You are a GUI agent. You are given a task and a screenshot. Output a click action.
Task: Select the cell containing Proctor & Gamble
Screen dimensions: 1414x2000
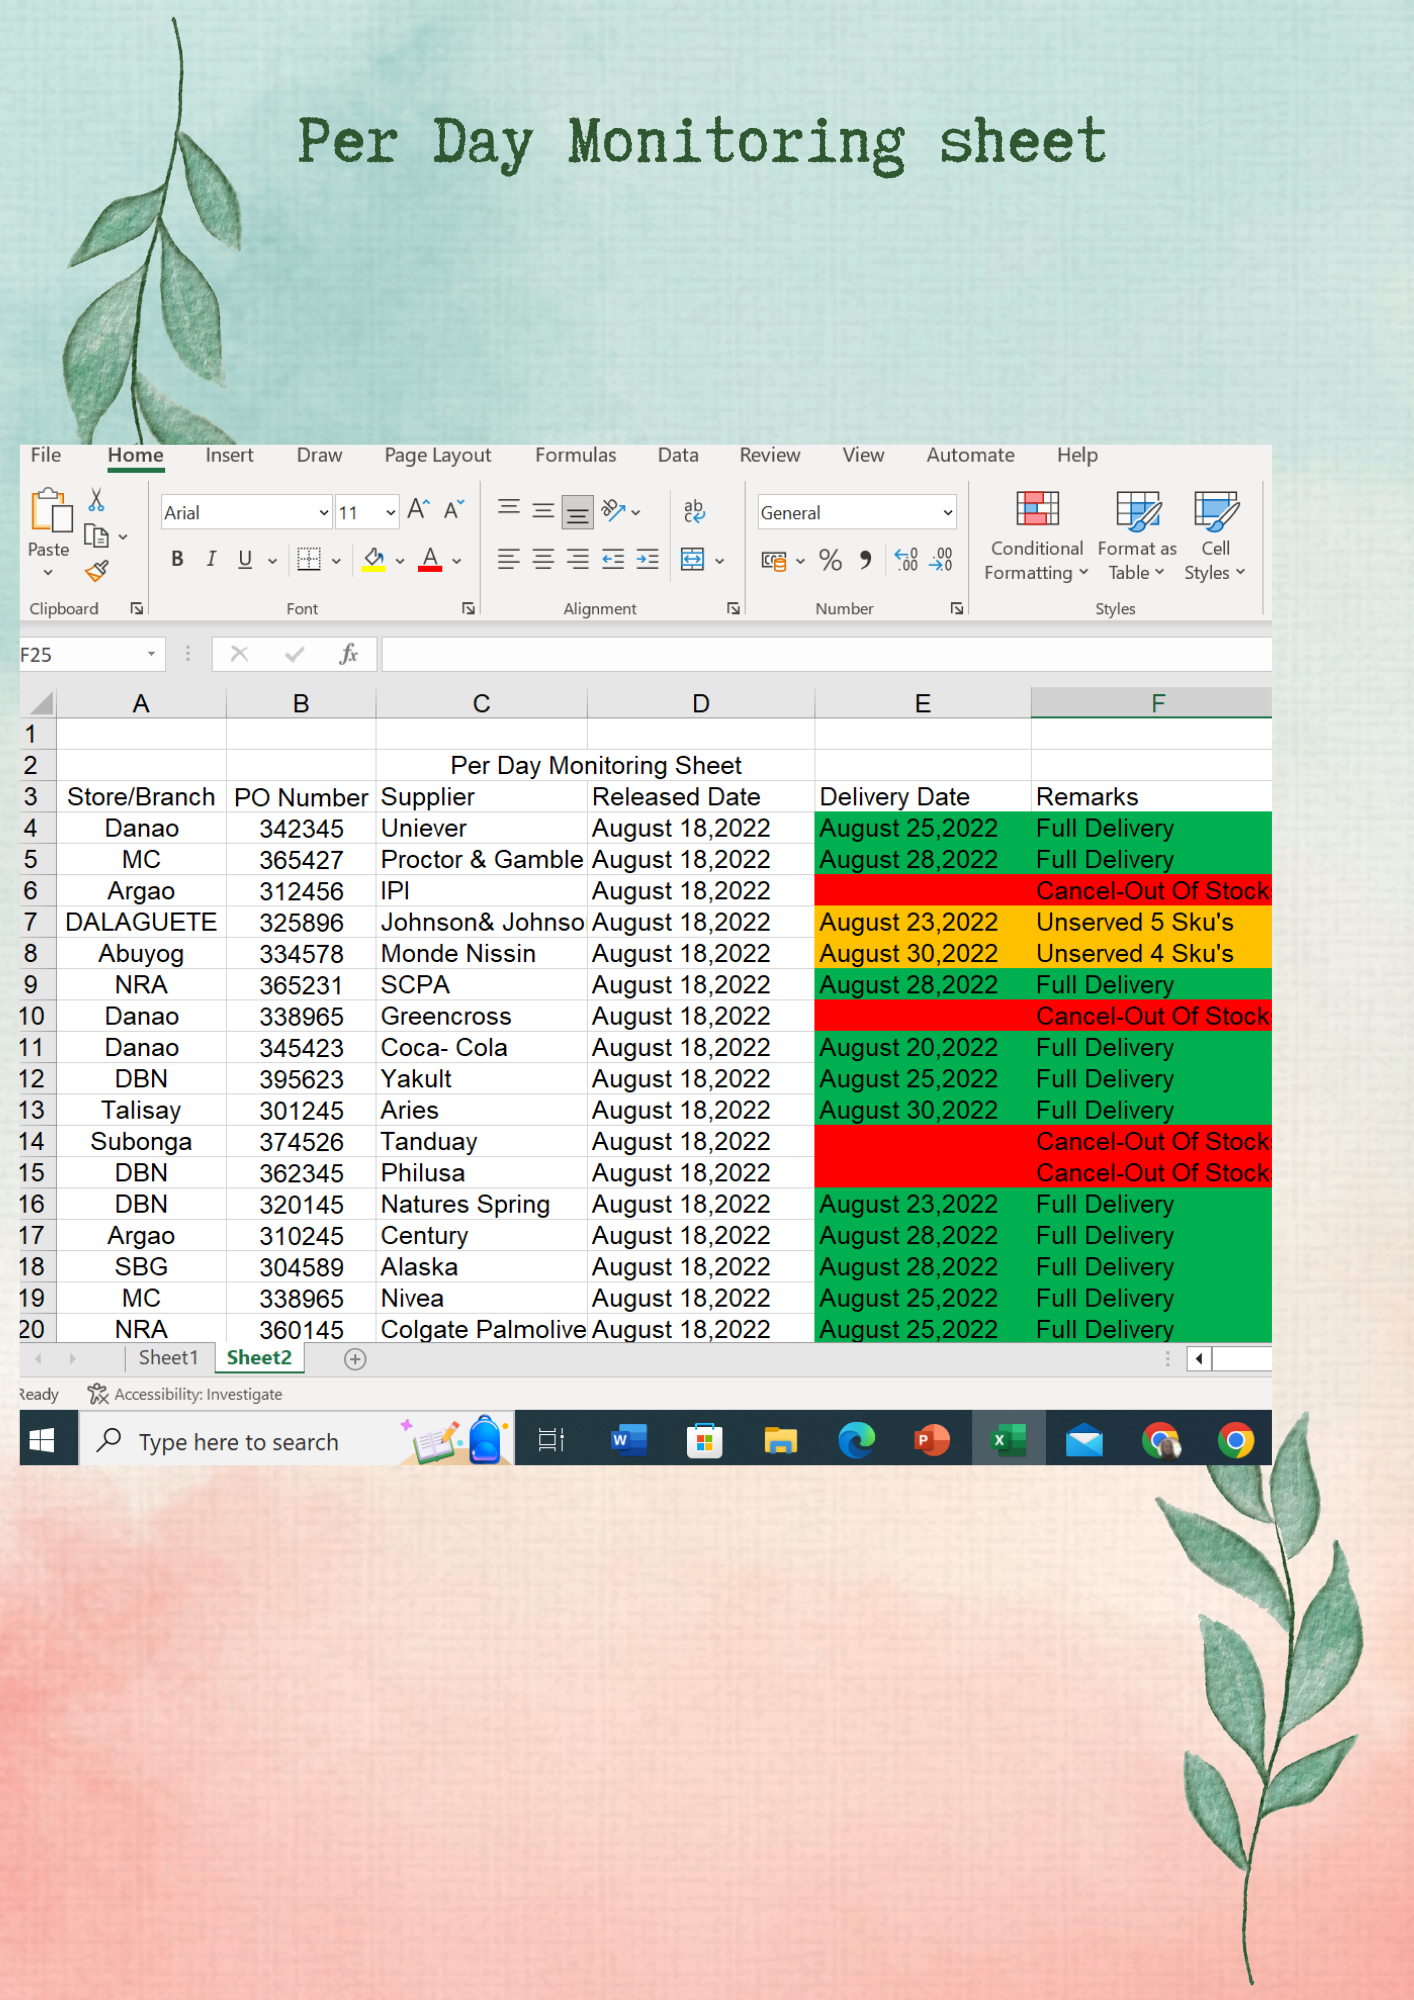482,860
